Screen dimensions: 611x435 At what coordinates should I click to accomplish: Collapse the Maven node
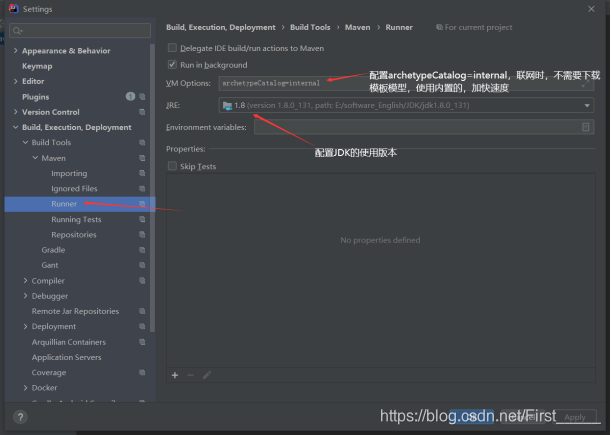pos(35,158)
